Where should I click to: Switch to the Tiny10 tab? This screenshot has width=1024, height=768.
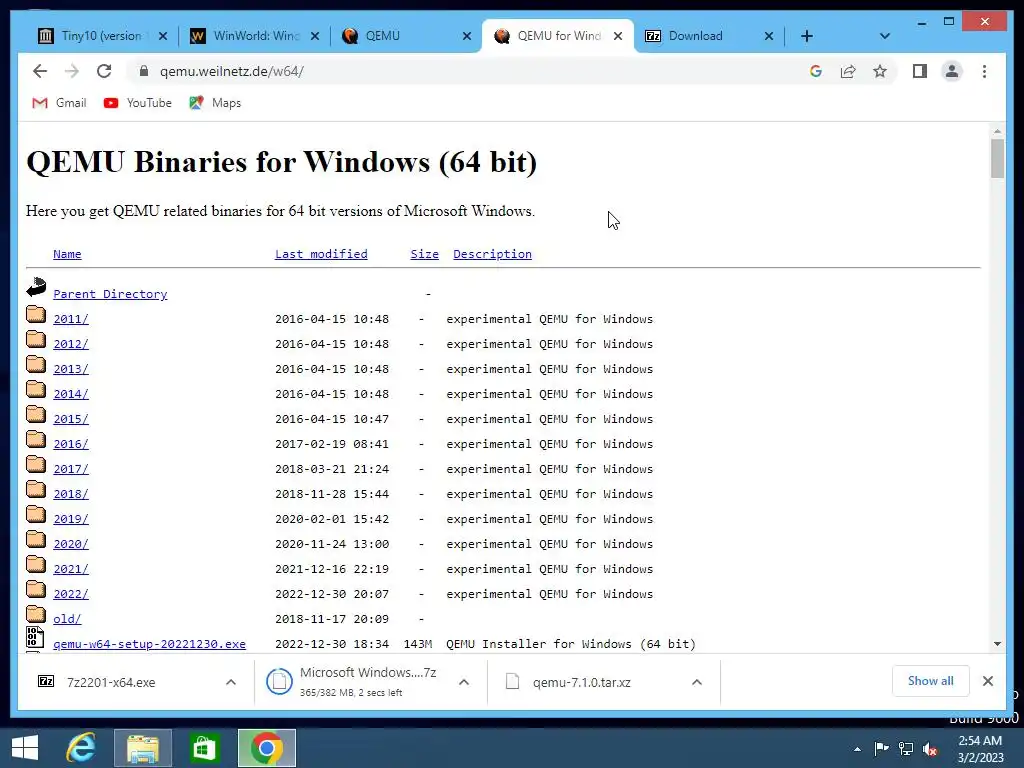pyautogui.click(x=101, y=36)
